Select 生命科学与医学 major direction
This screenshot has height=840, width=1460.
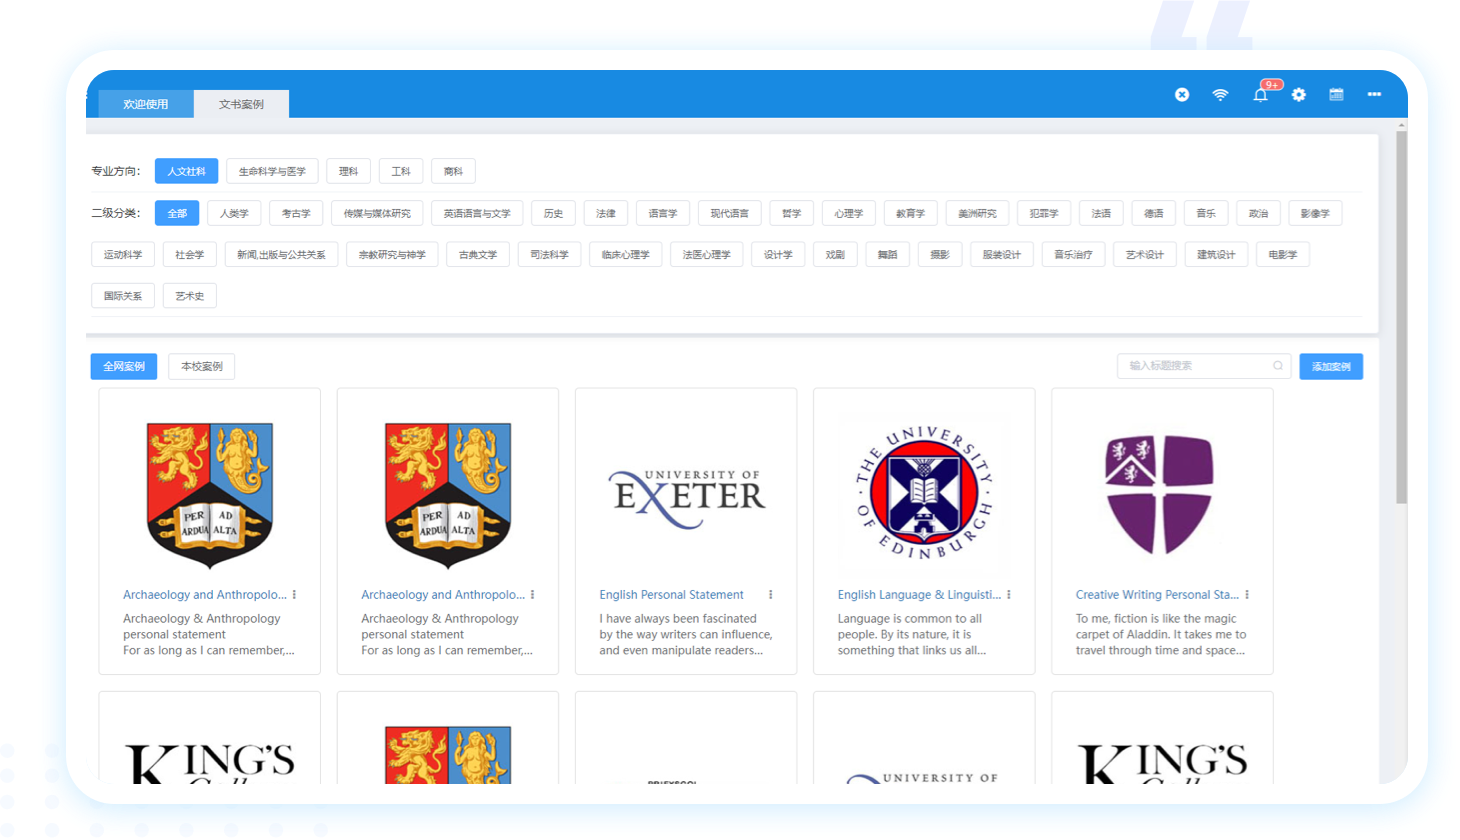(x=272, y=171)
